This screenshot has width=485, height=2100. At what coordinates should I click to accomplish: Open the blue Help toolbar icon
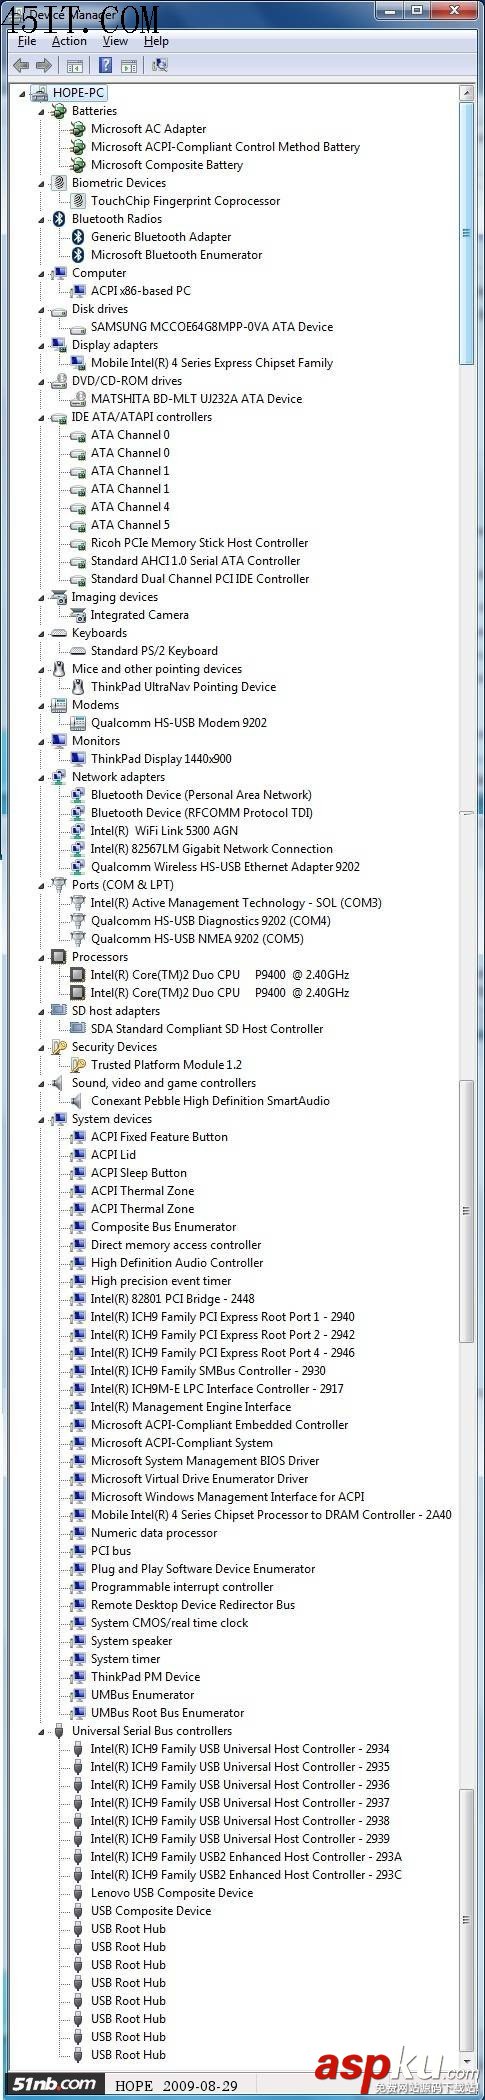click(105, 65)
